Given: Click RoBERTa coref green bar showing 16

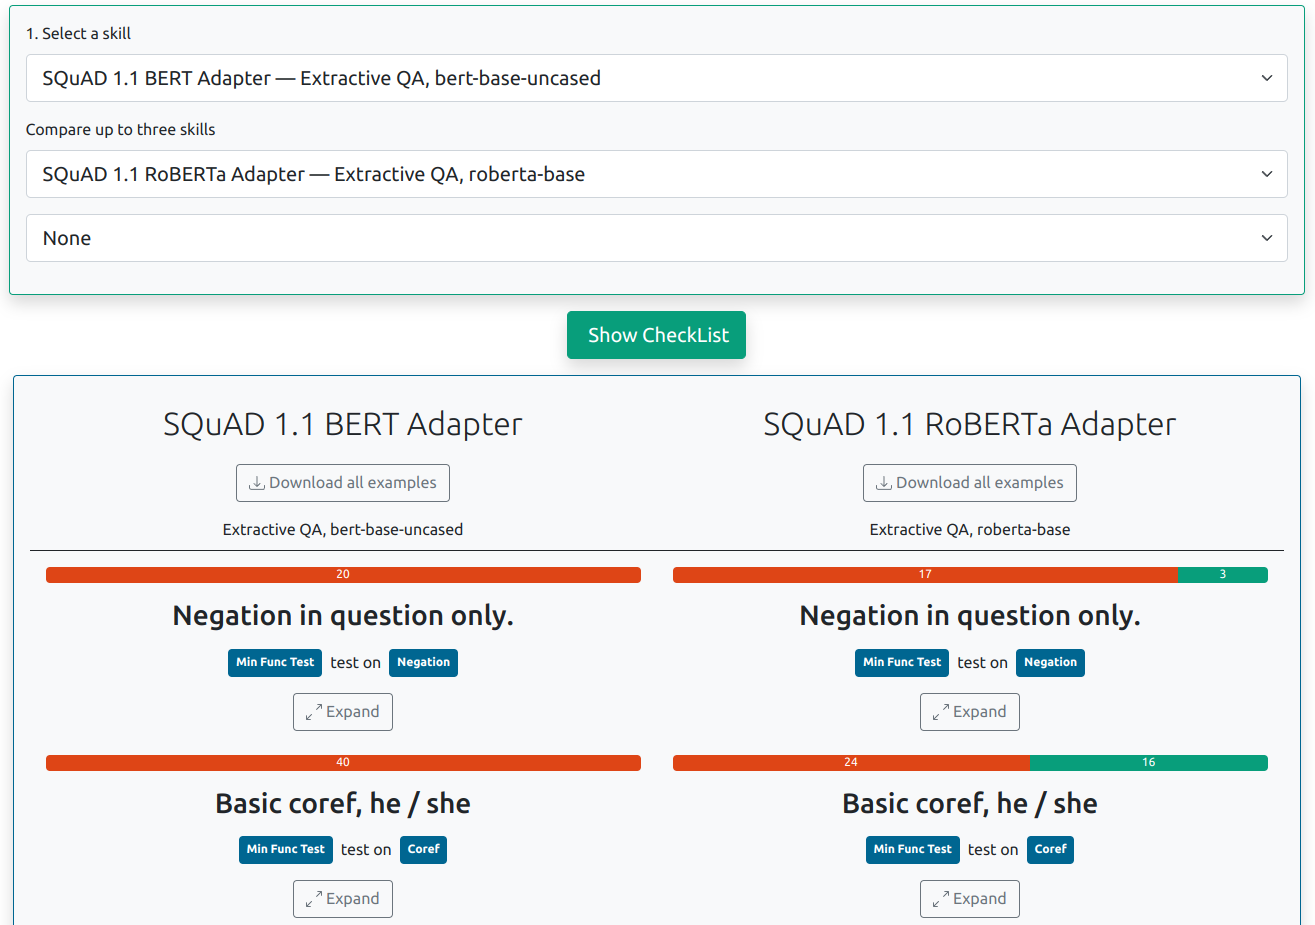Looking at the screenshot, I should [1149, 763].
